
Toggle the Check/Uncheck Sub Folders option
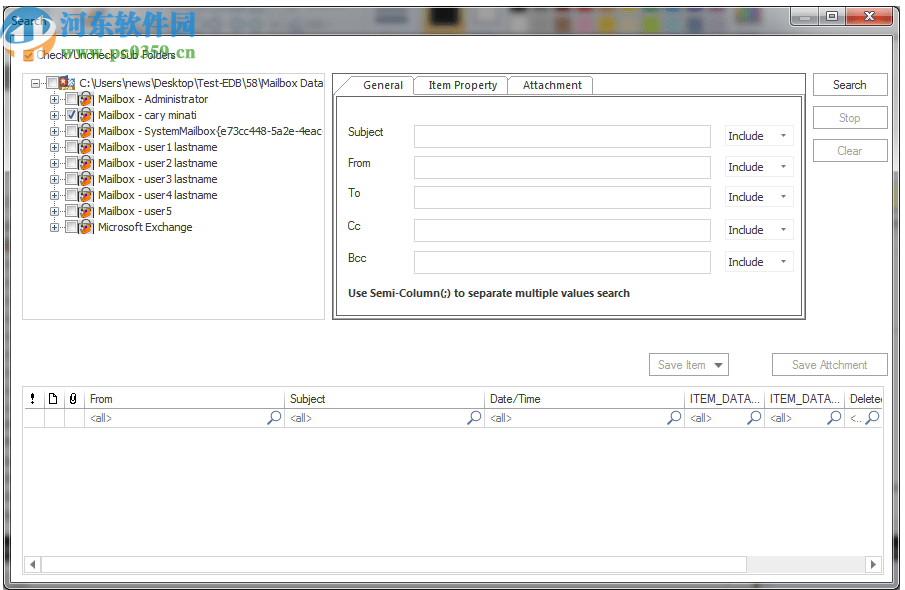(30, 55)
